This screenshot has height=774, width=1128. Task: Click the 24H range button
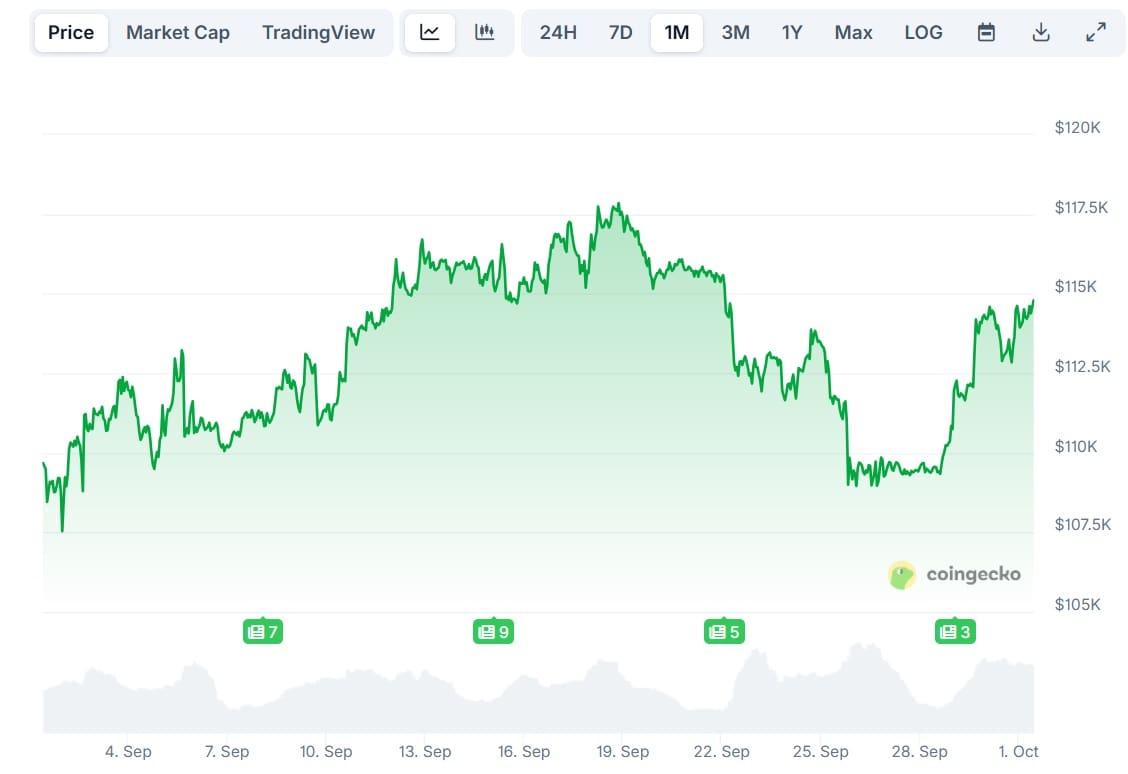click(557, 31)
